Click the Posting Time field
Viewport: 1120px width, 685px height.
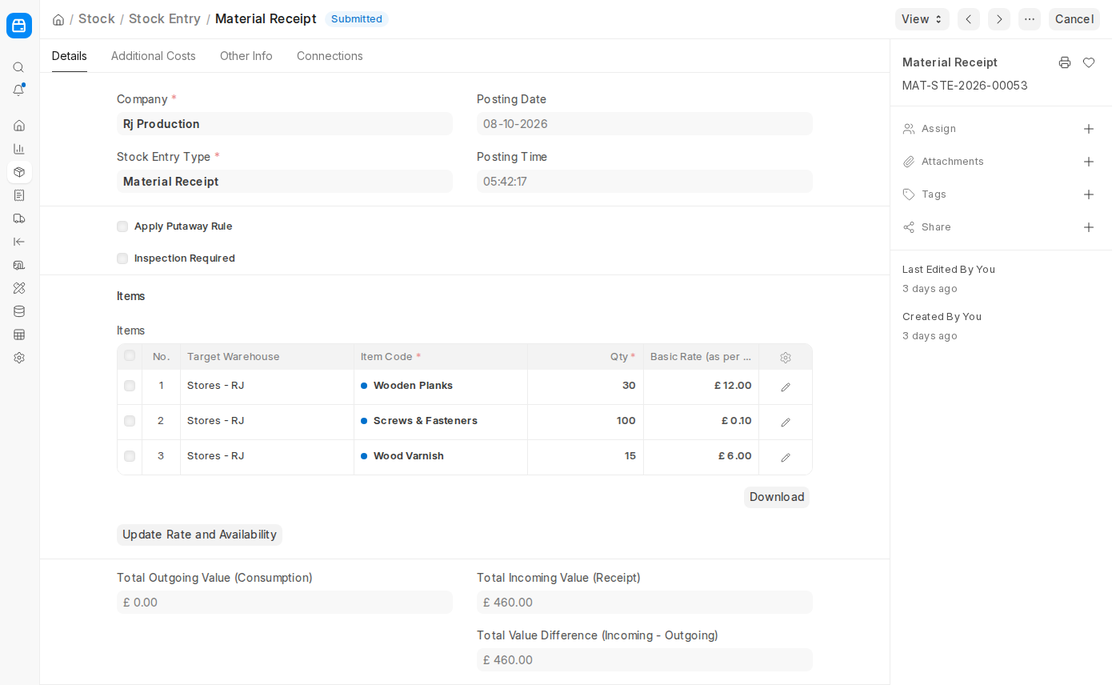click(644, 181)
